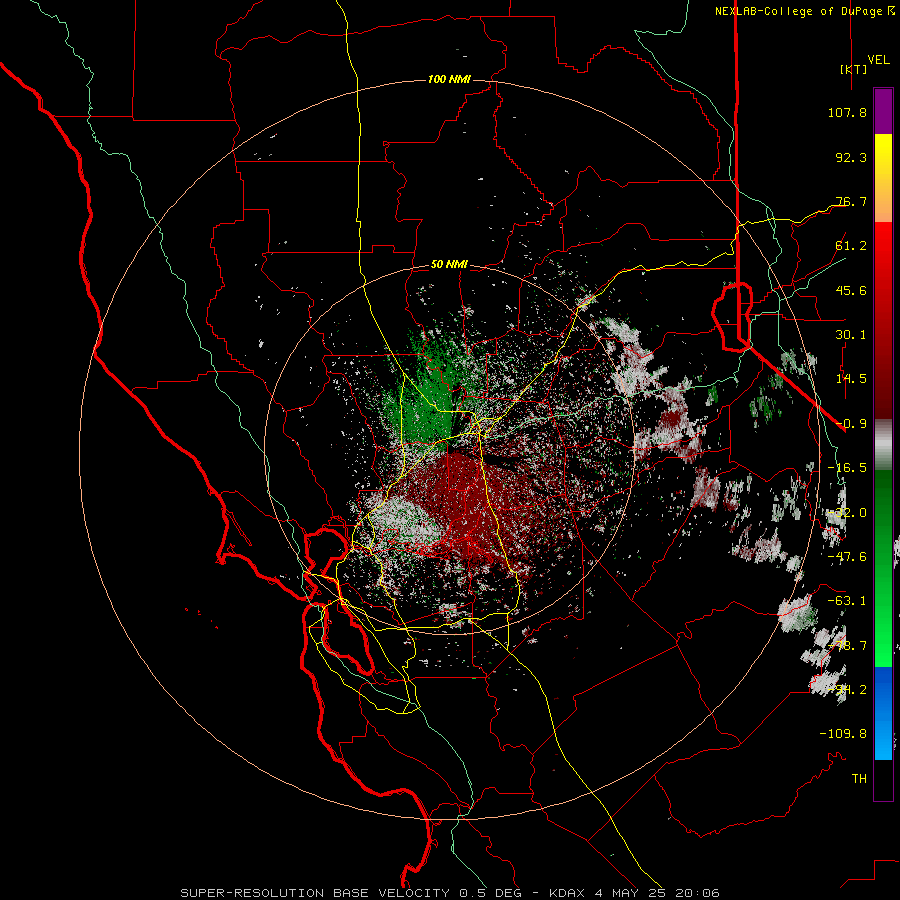Select the -0.9 legend value

pos(851,424)
